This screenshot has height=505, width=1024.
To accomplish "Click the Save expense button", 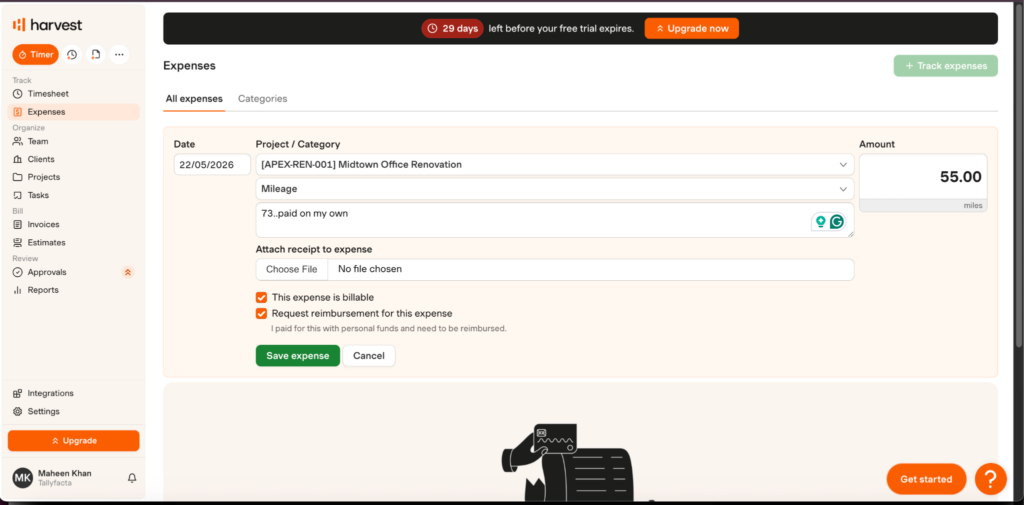I will pos(298,356).
